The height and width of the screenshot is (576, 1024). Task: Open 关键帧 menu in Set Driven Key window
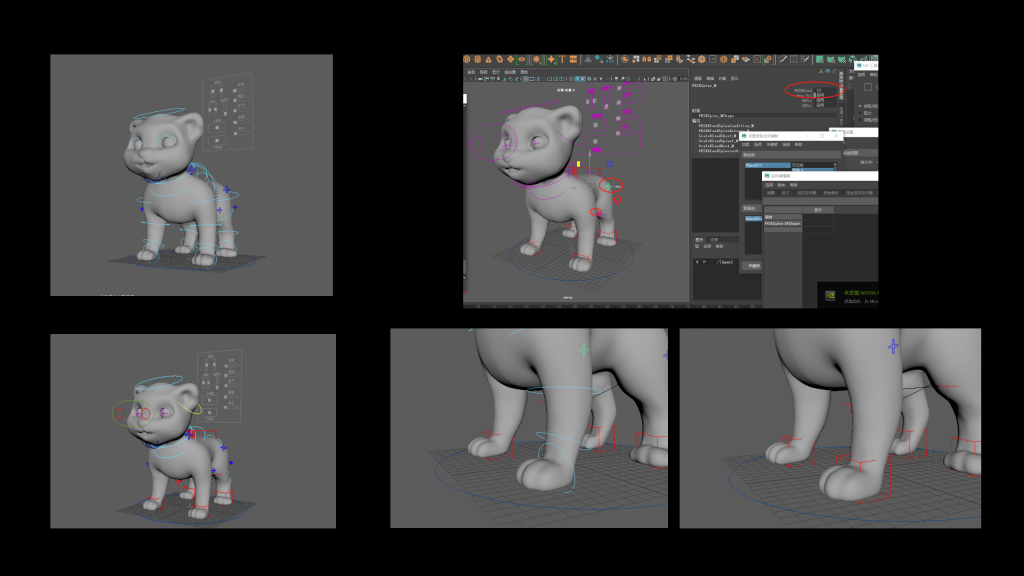pyautogui.click(x=772, y=144)
